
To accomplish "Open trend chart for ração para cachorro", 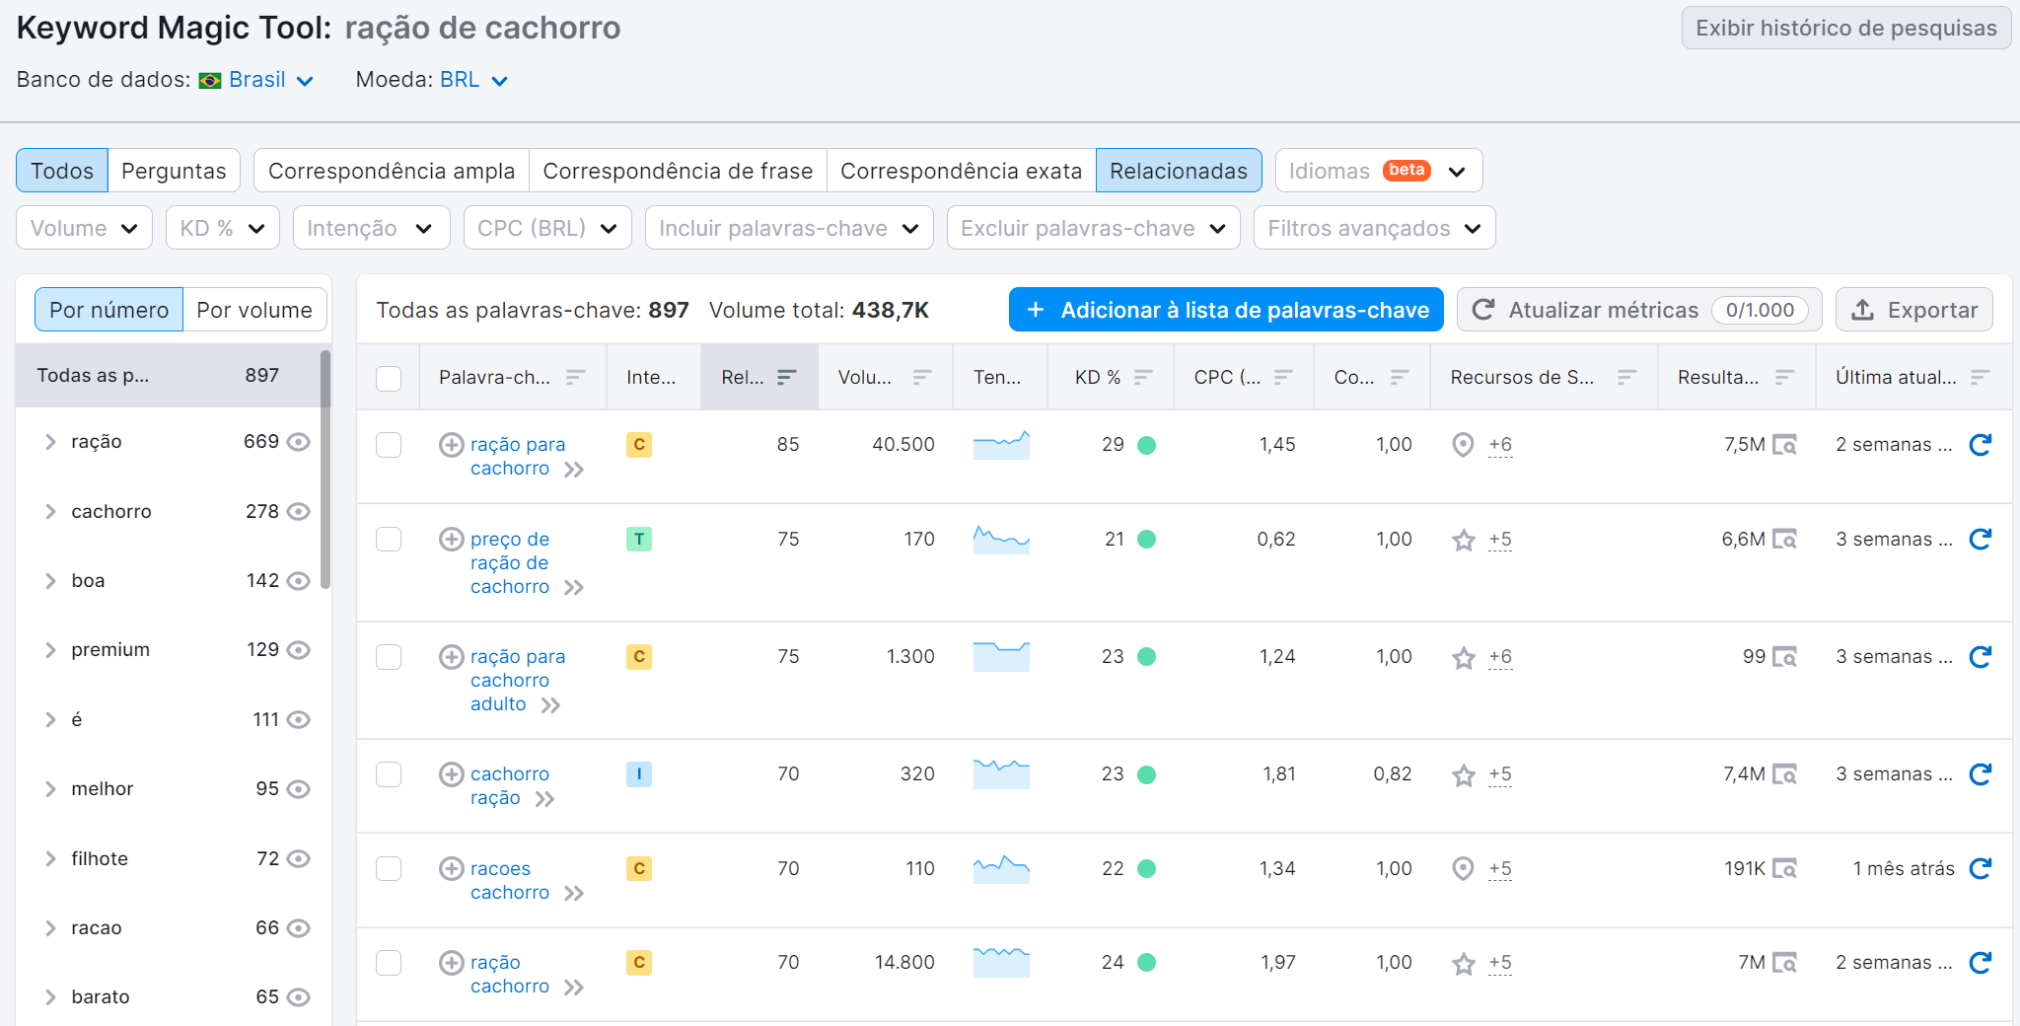I will click(1001, 445).
